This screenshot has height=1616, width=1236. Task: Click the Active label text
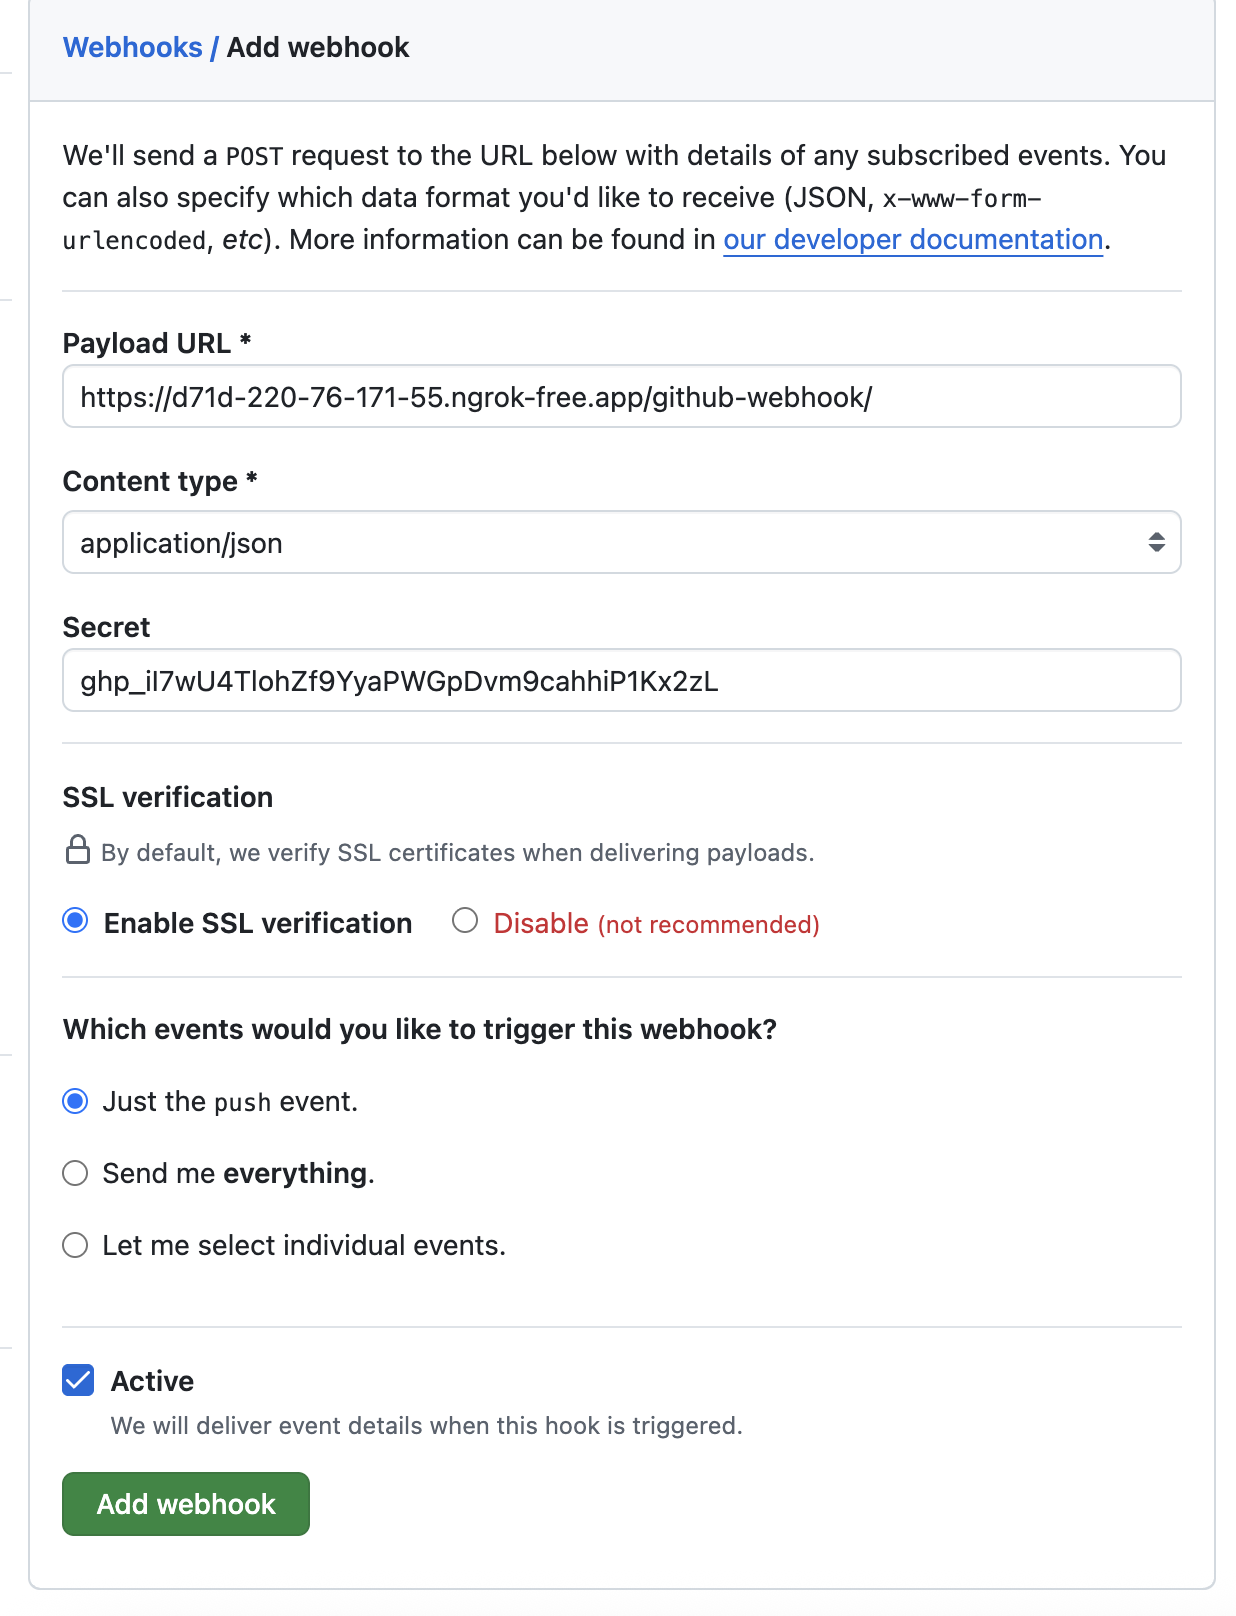click(x=152, y=1381)
